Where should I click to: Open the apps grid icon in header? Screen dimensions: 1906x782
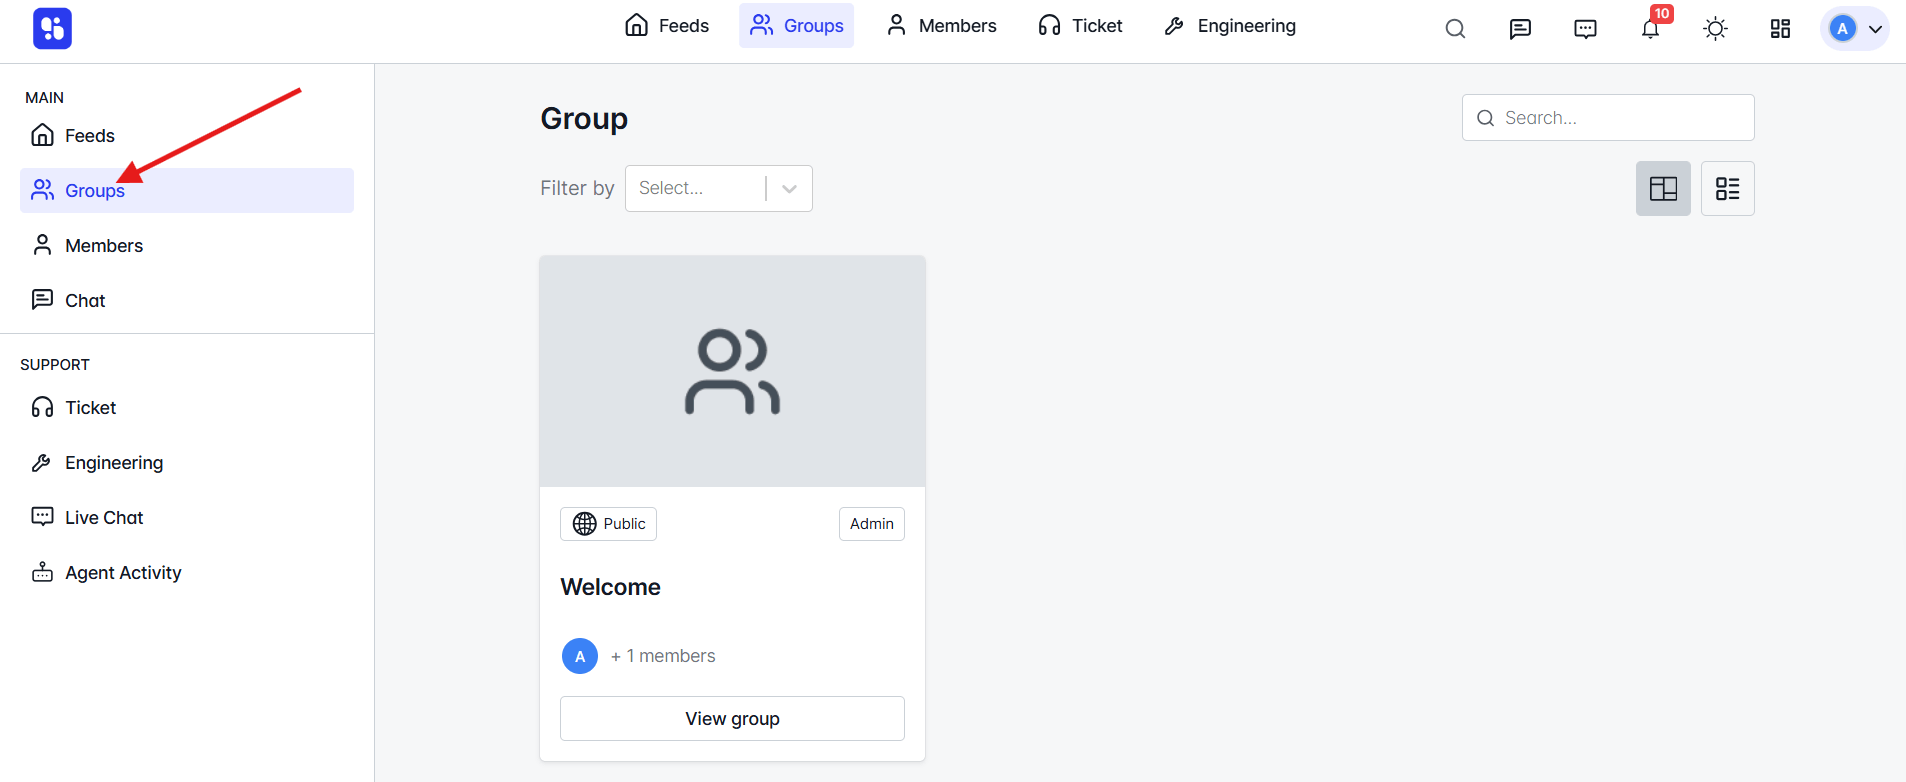point(1780,29)
